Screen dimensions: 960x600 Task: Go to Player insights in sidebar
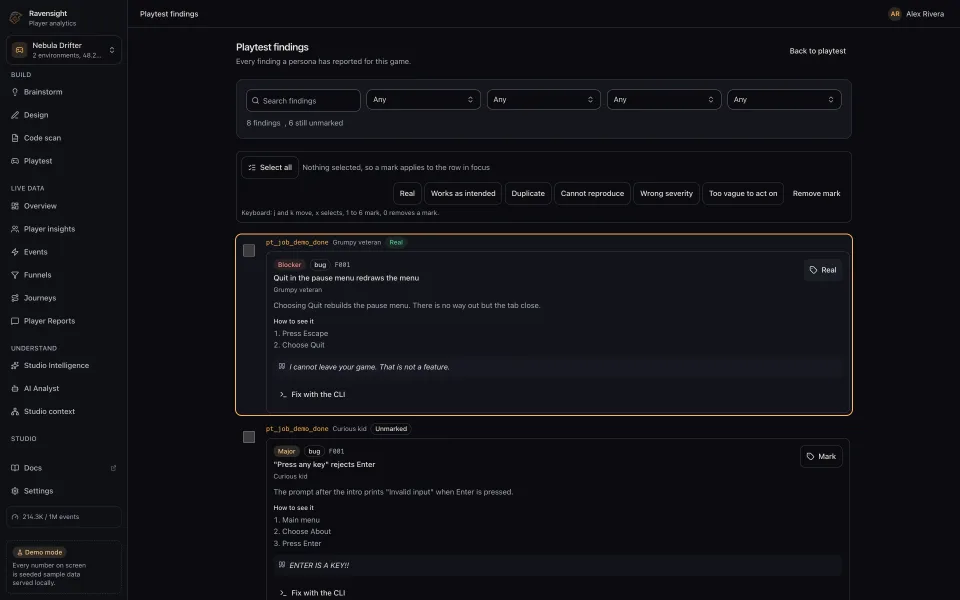49,229
